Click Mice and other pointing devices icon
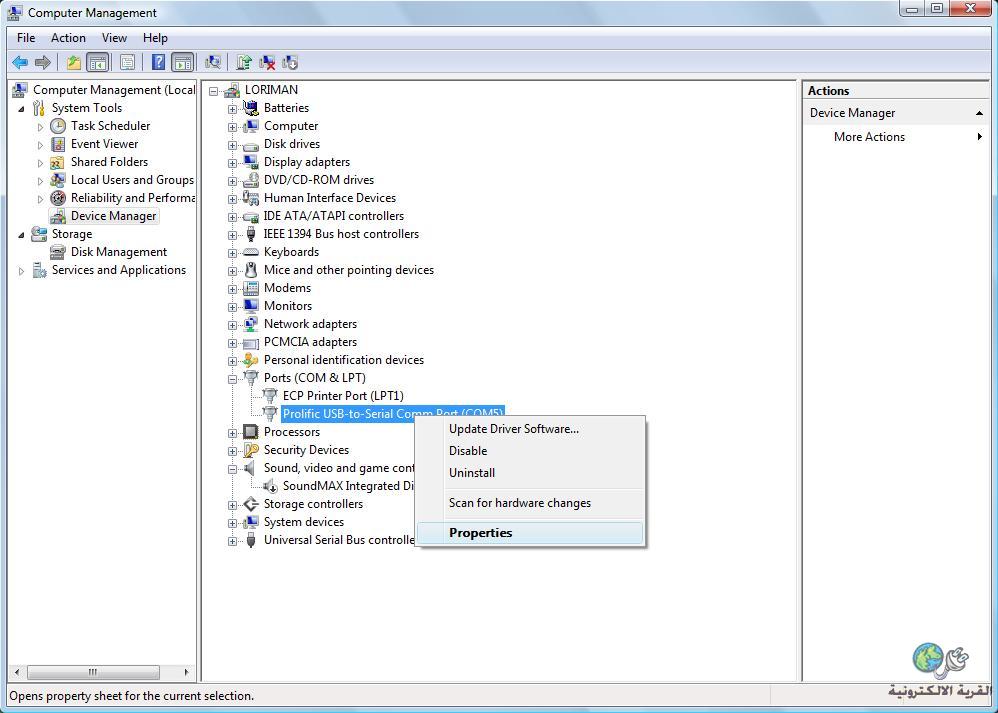The width and height of the screenshot is (998, 713). click(x=251, y=270)
